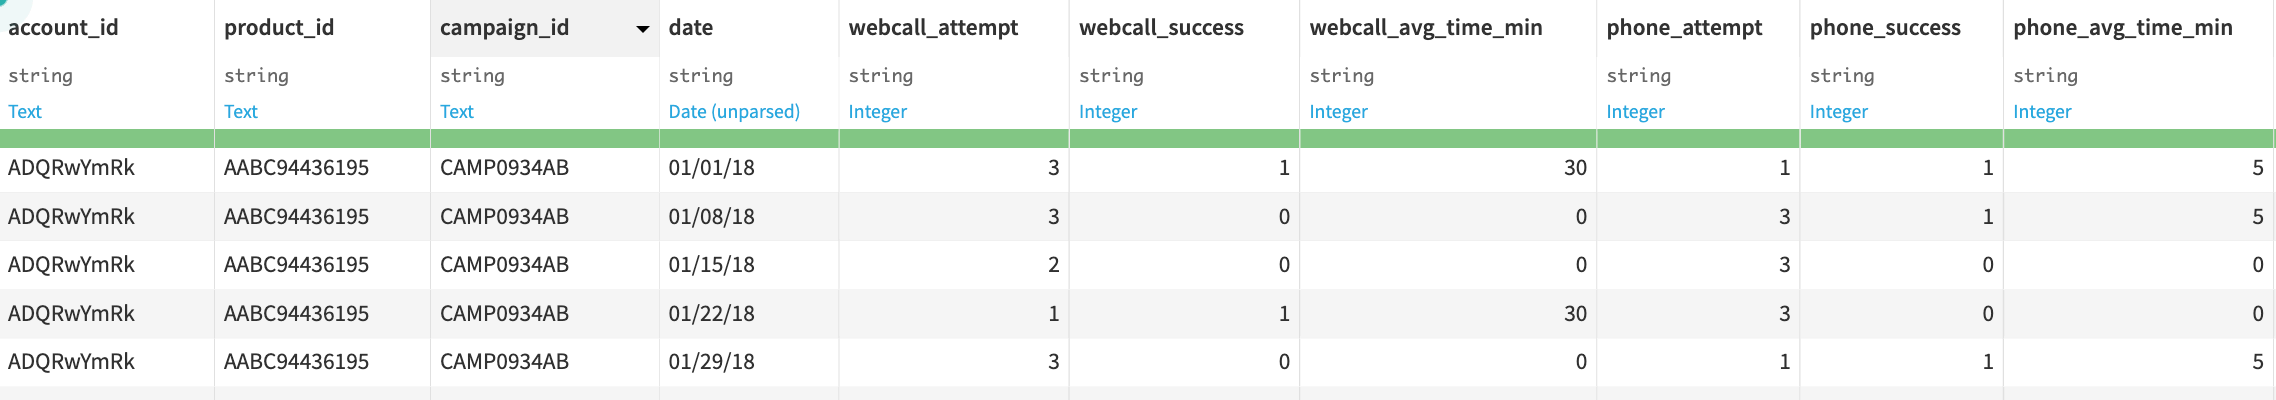Click the Integer meaning under phone_success
This screenshot has height=400, width=2276.
click(1839, 112)
